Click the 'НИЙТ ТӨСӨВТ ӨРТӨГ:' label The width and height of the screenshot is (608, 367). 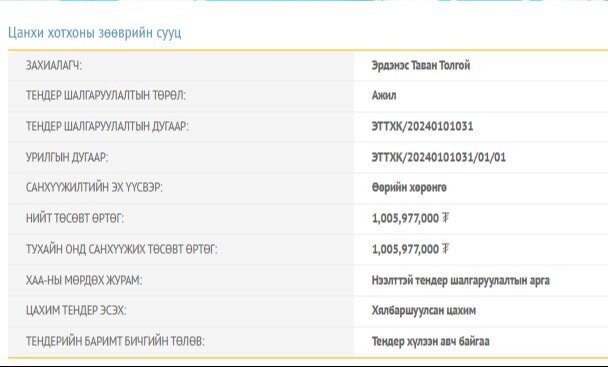tap(75, 218)
